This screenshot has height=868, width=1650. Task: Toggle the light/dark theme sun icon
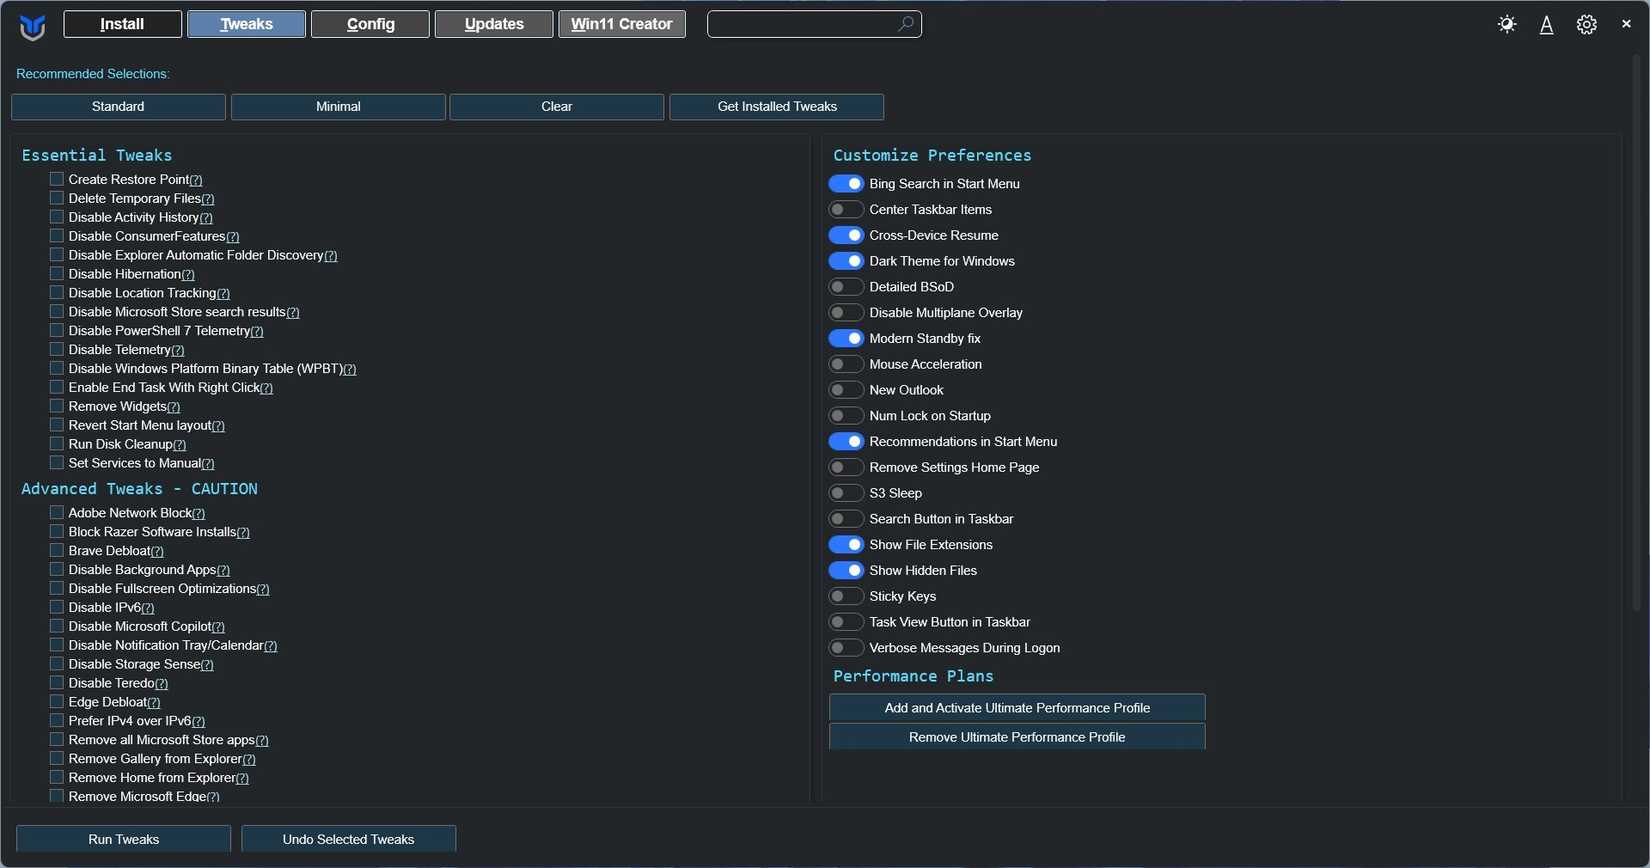coord(1507,24)
